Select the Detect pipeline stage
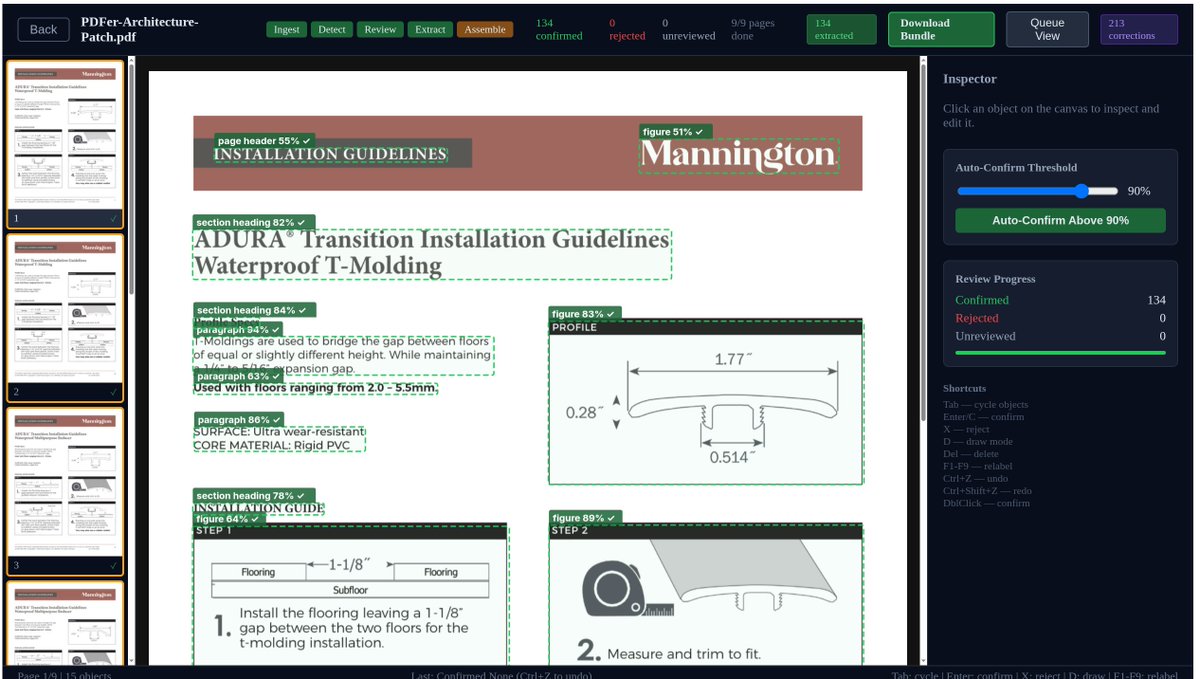The width and height of the screenshot is (1200, 679). [331, 30]
